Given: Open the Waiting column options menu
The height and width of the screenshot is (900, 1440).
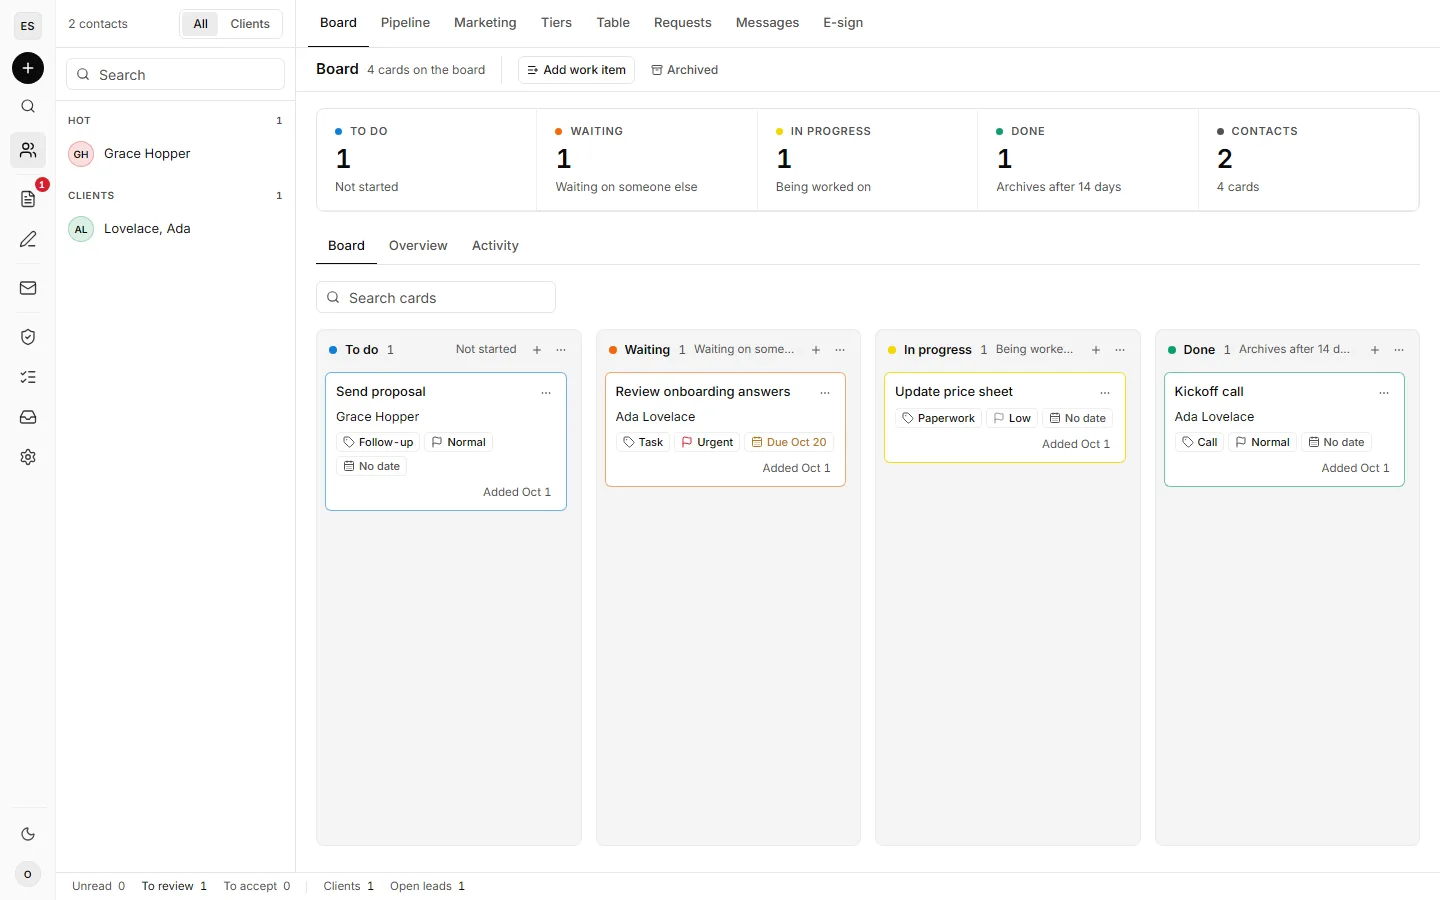Looking at the screenshot, I should pyautogui.click(x=840, y=350).
